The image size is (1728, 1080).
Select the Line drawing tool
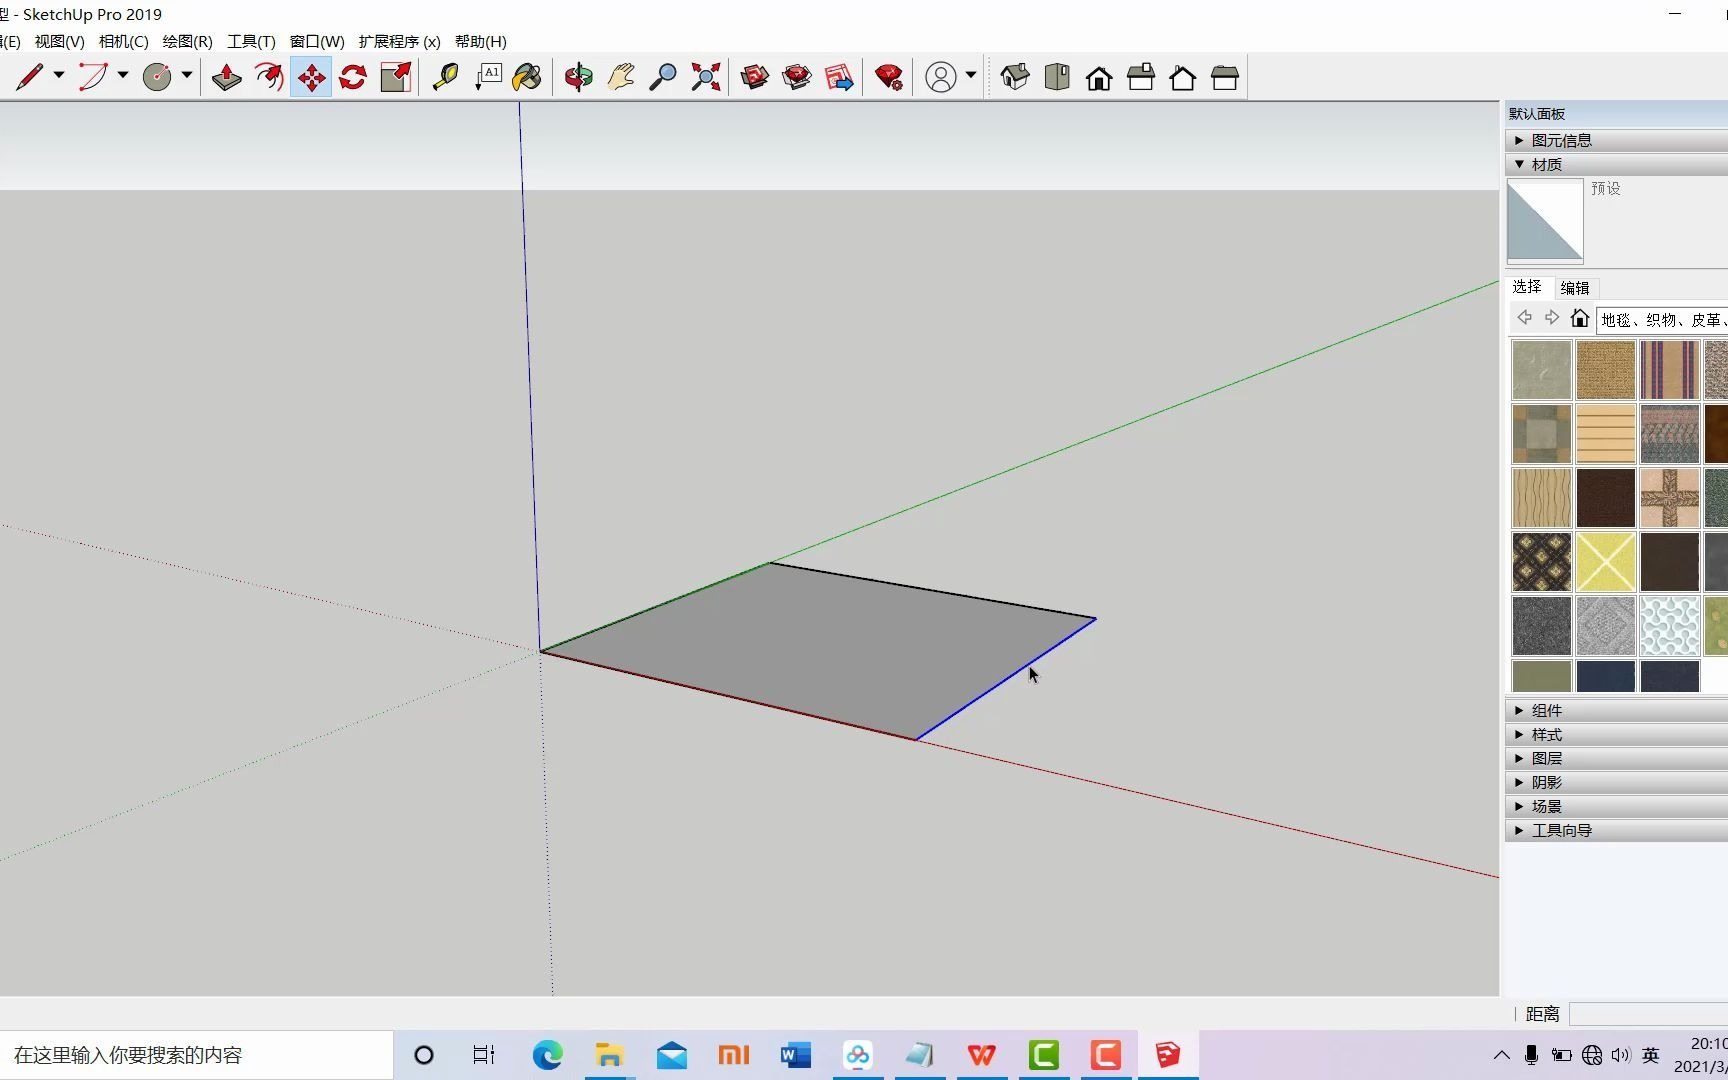coord(30,76)
